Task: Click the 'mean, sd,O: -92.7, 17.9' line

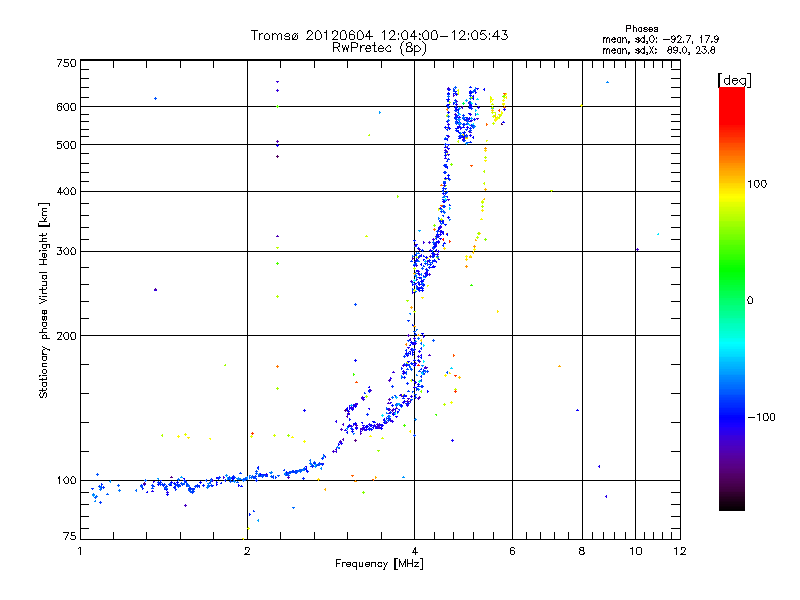Action: click(661, 39)
